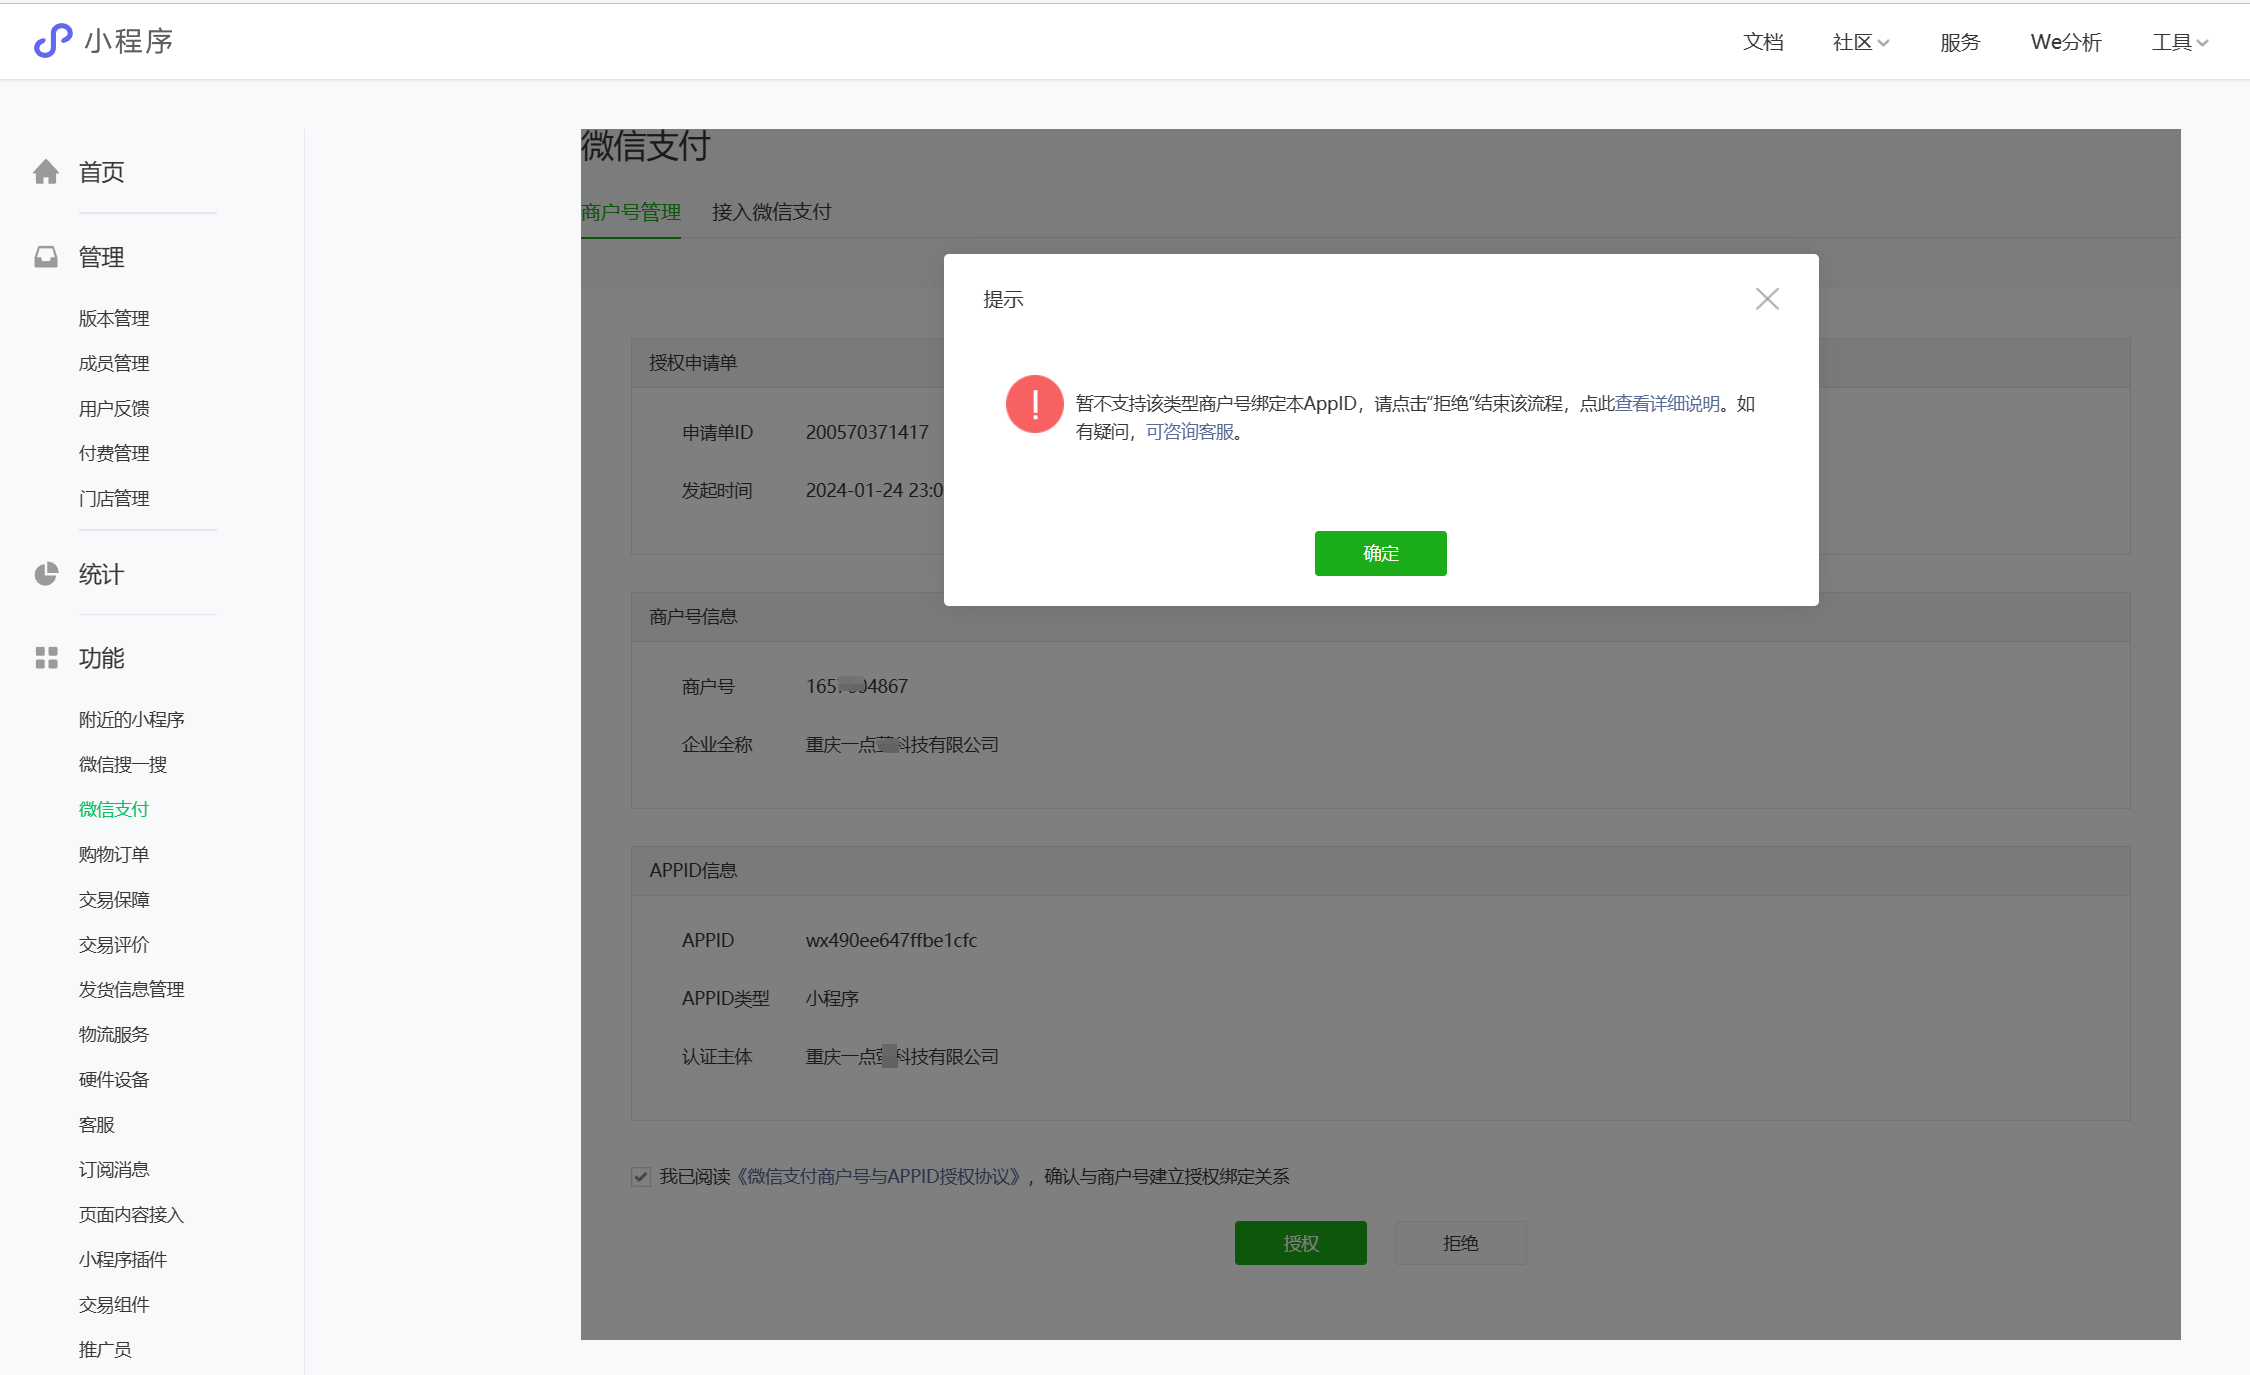Close the 提示 dialog with X icon

click(1767, 299)
